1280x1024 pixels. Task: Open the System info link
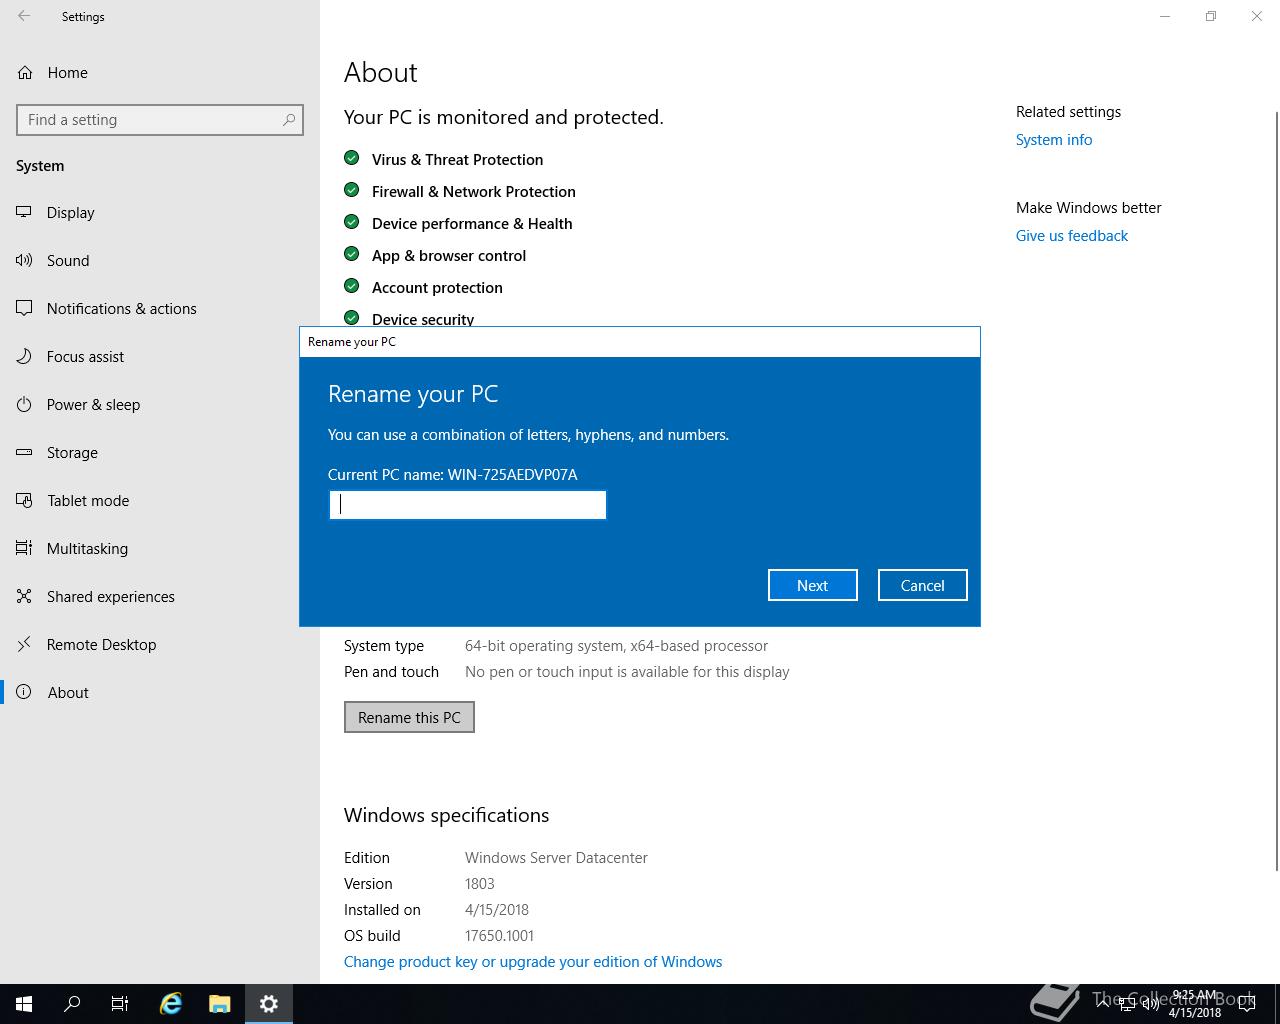pyautogui.click(x=1054, y=140)
